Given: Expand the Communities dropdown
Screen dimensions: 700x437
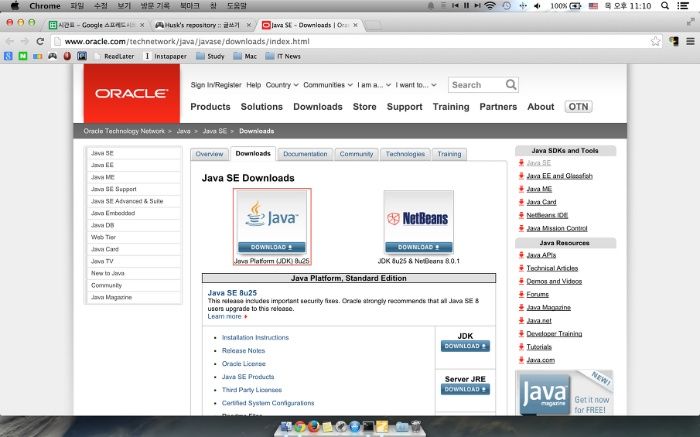Looking at the screenshot, I should click(328, 85).
